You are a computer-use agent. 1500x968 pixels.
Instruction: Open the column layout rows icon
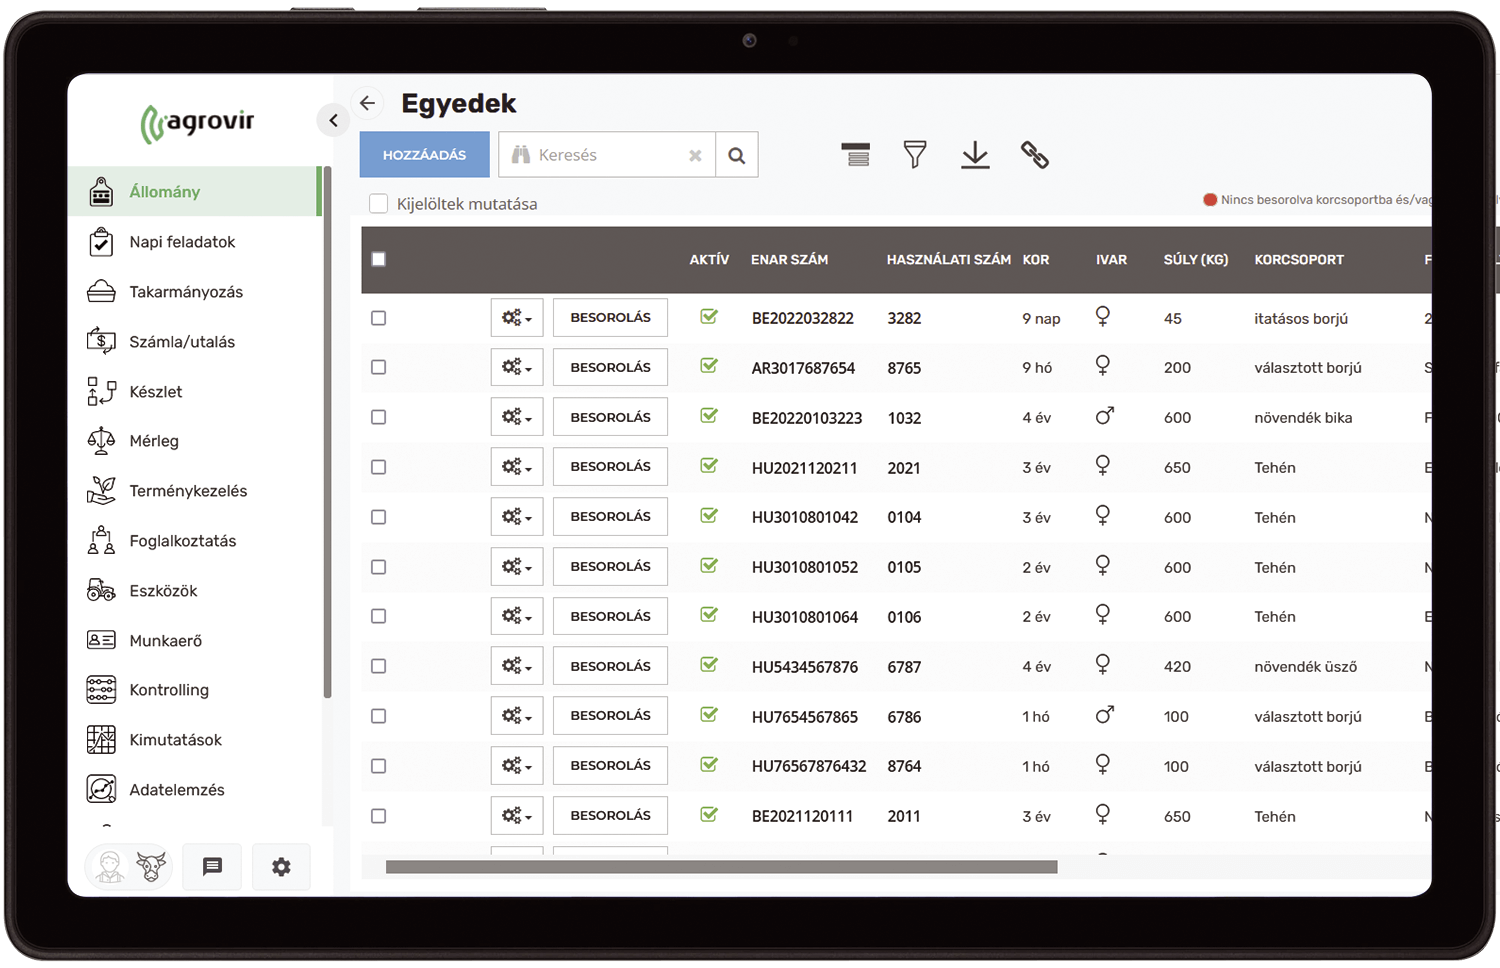click(856, 155)
